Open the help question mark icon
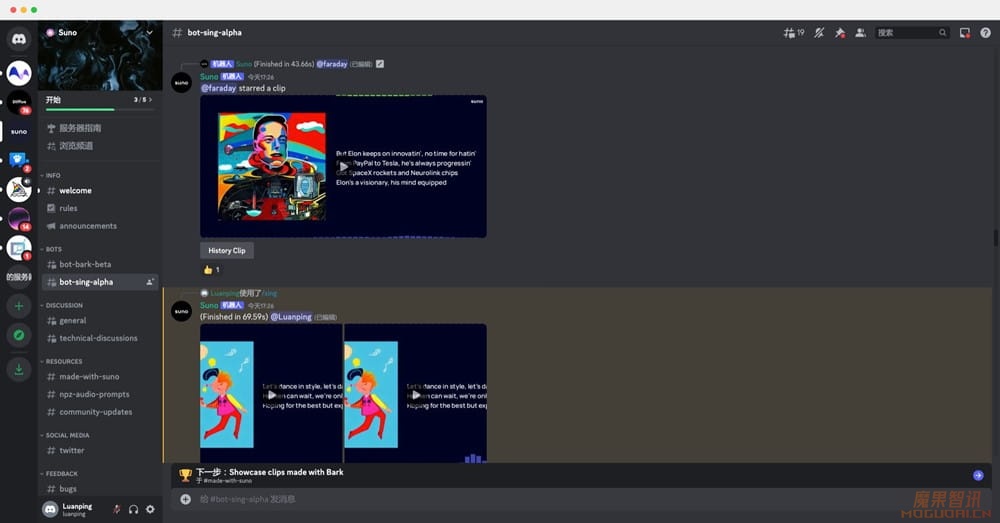 [x=985, y=33]
